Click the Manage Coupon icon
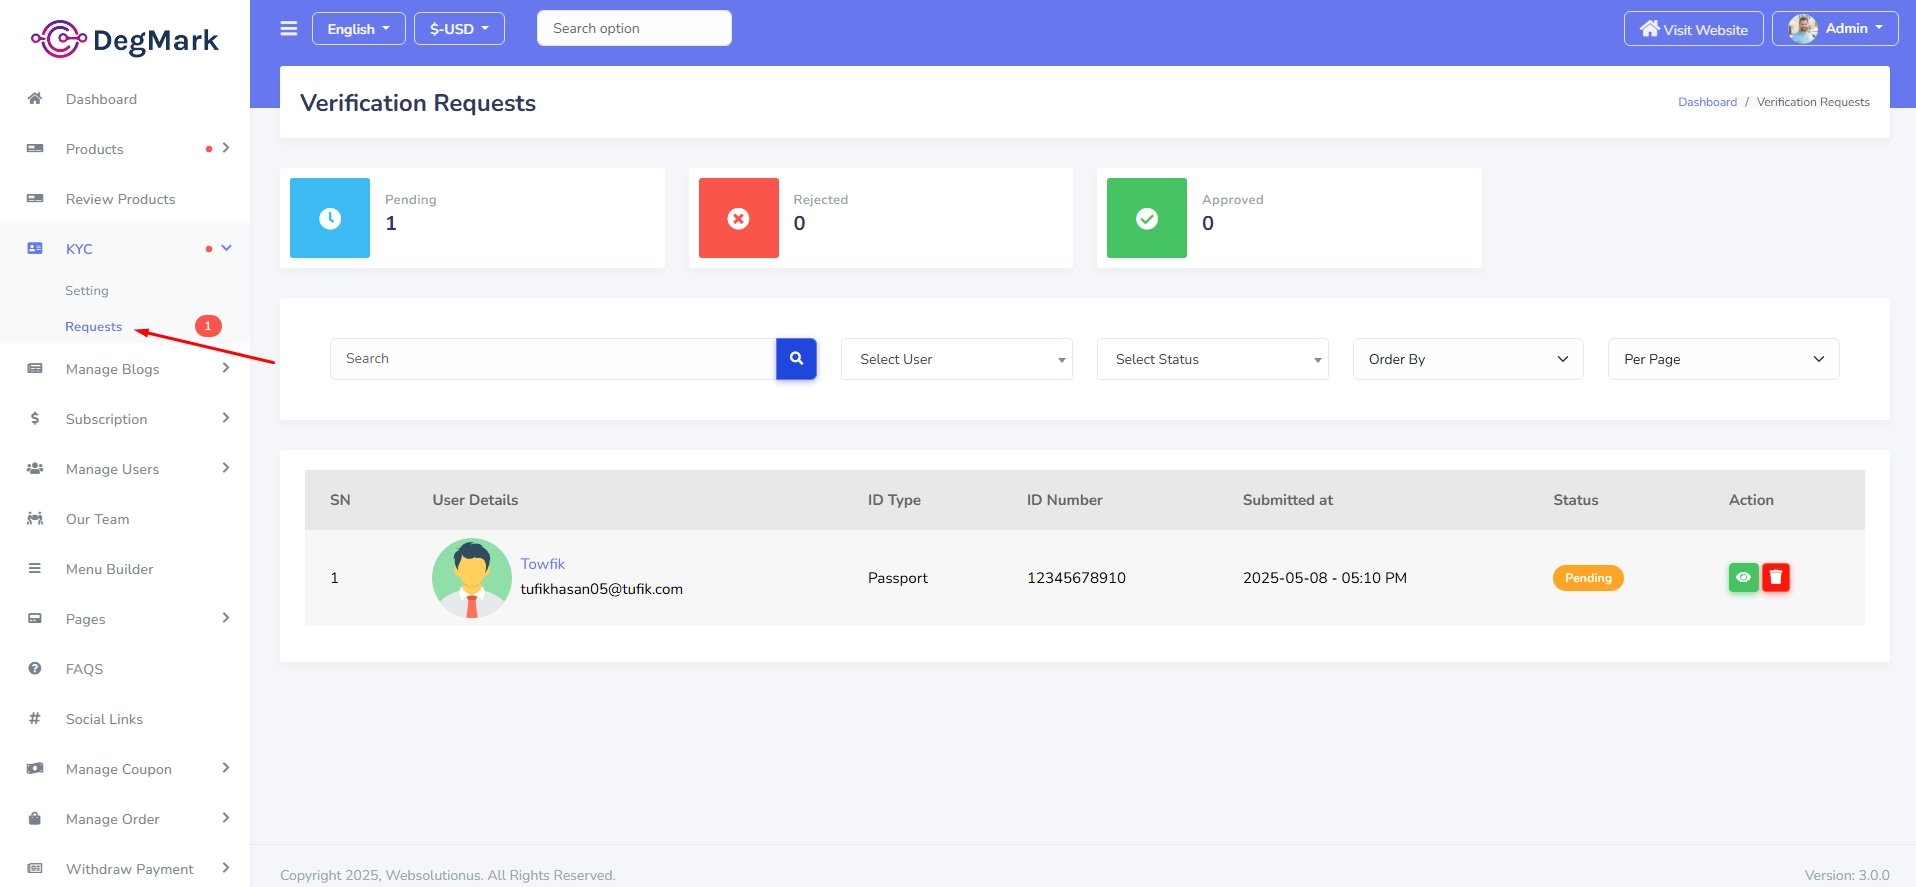This screenshot has width=1916, height=887. coord(35,768)
